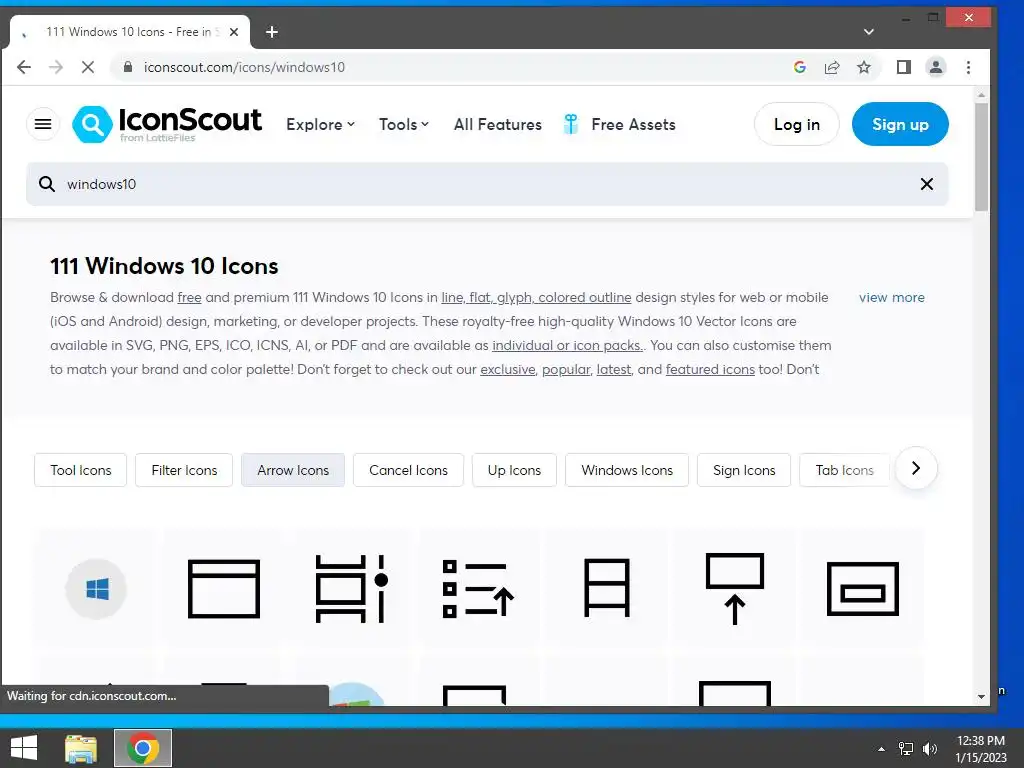
Task: Open Free Assets menu item
Action: pos(633,124)
